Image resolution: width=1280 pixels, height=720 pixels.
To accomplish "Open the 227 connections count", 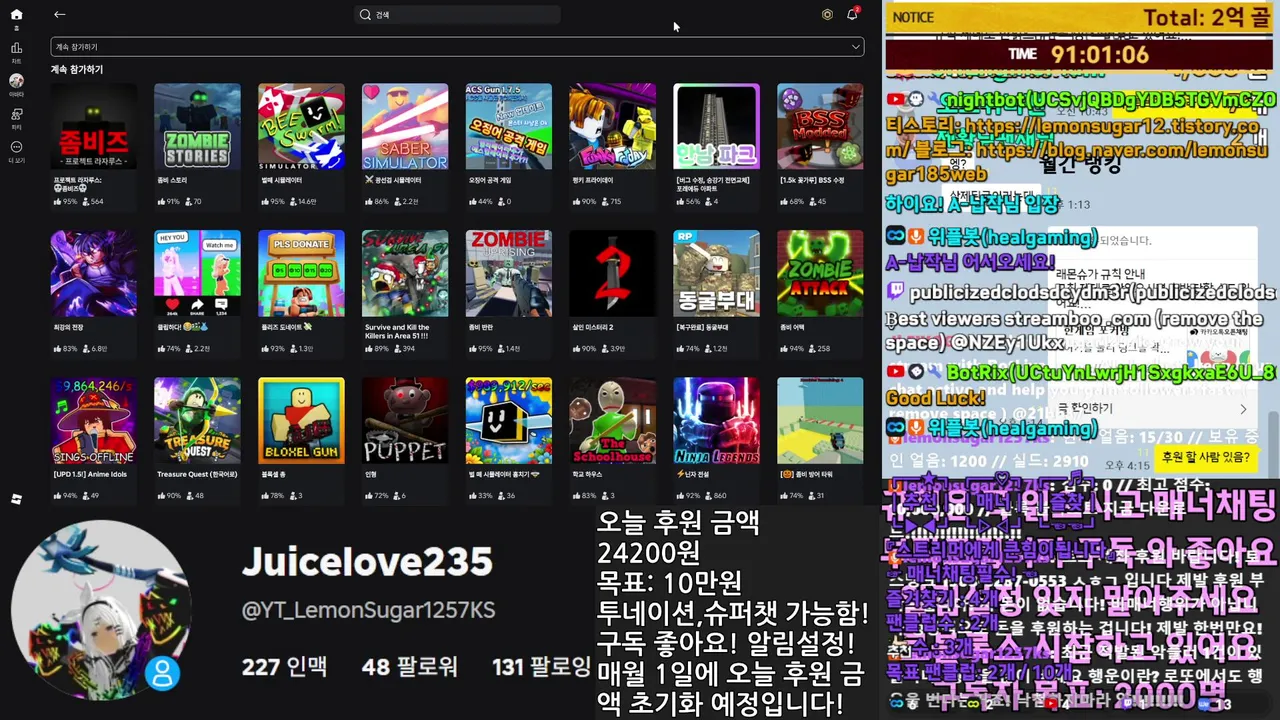I will tap(284, 667).
